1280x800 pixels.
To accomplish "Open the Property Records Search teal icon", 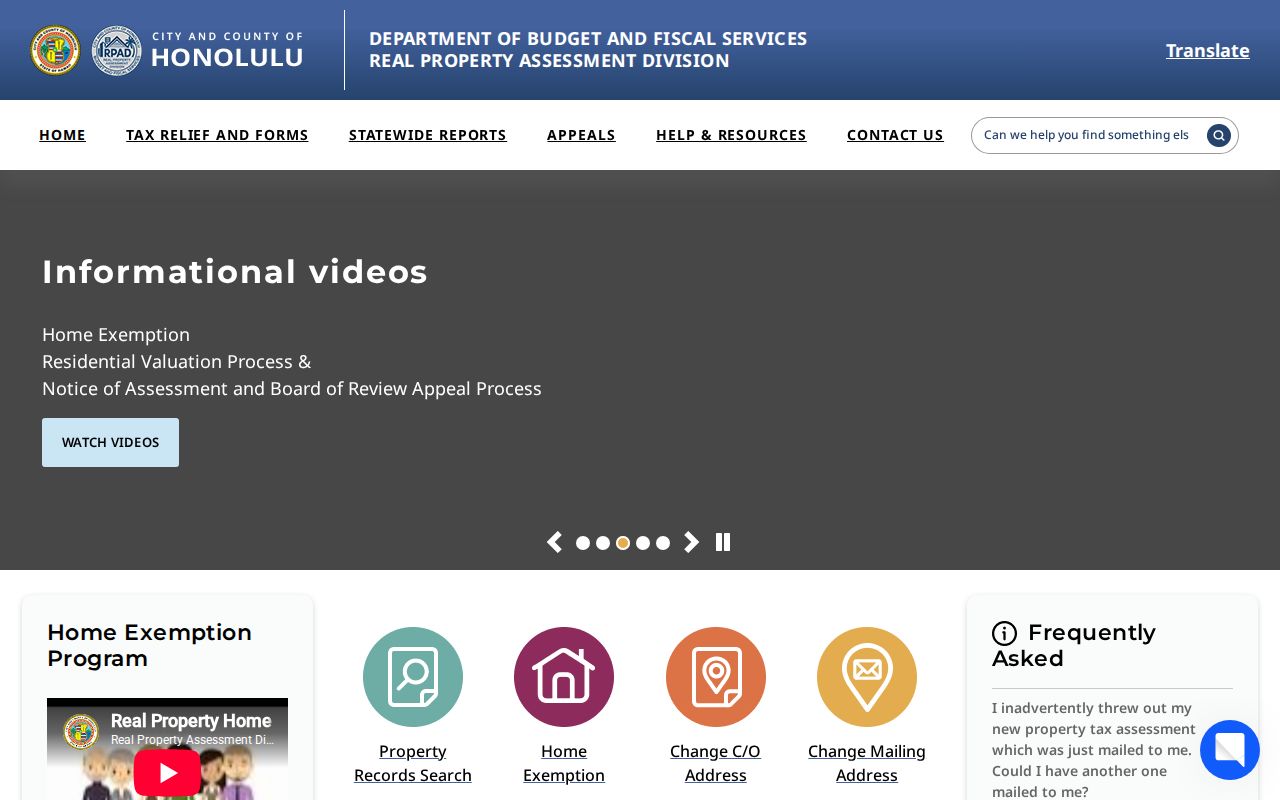I will pos(413,677).
